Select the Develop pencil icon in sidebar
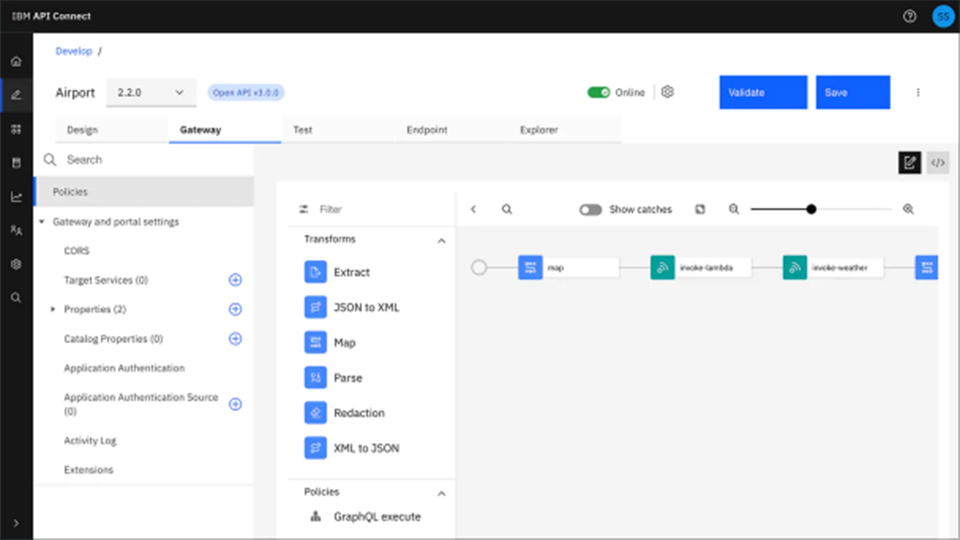Image resolution: width=960 pixels, height=540 pixels. pos(17,95)
